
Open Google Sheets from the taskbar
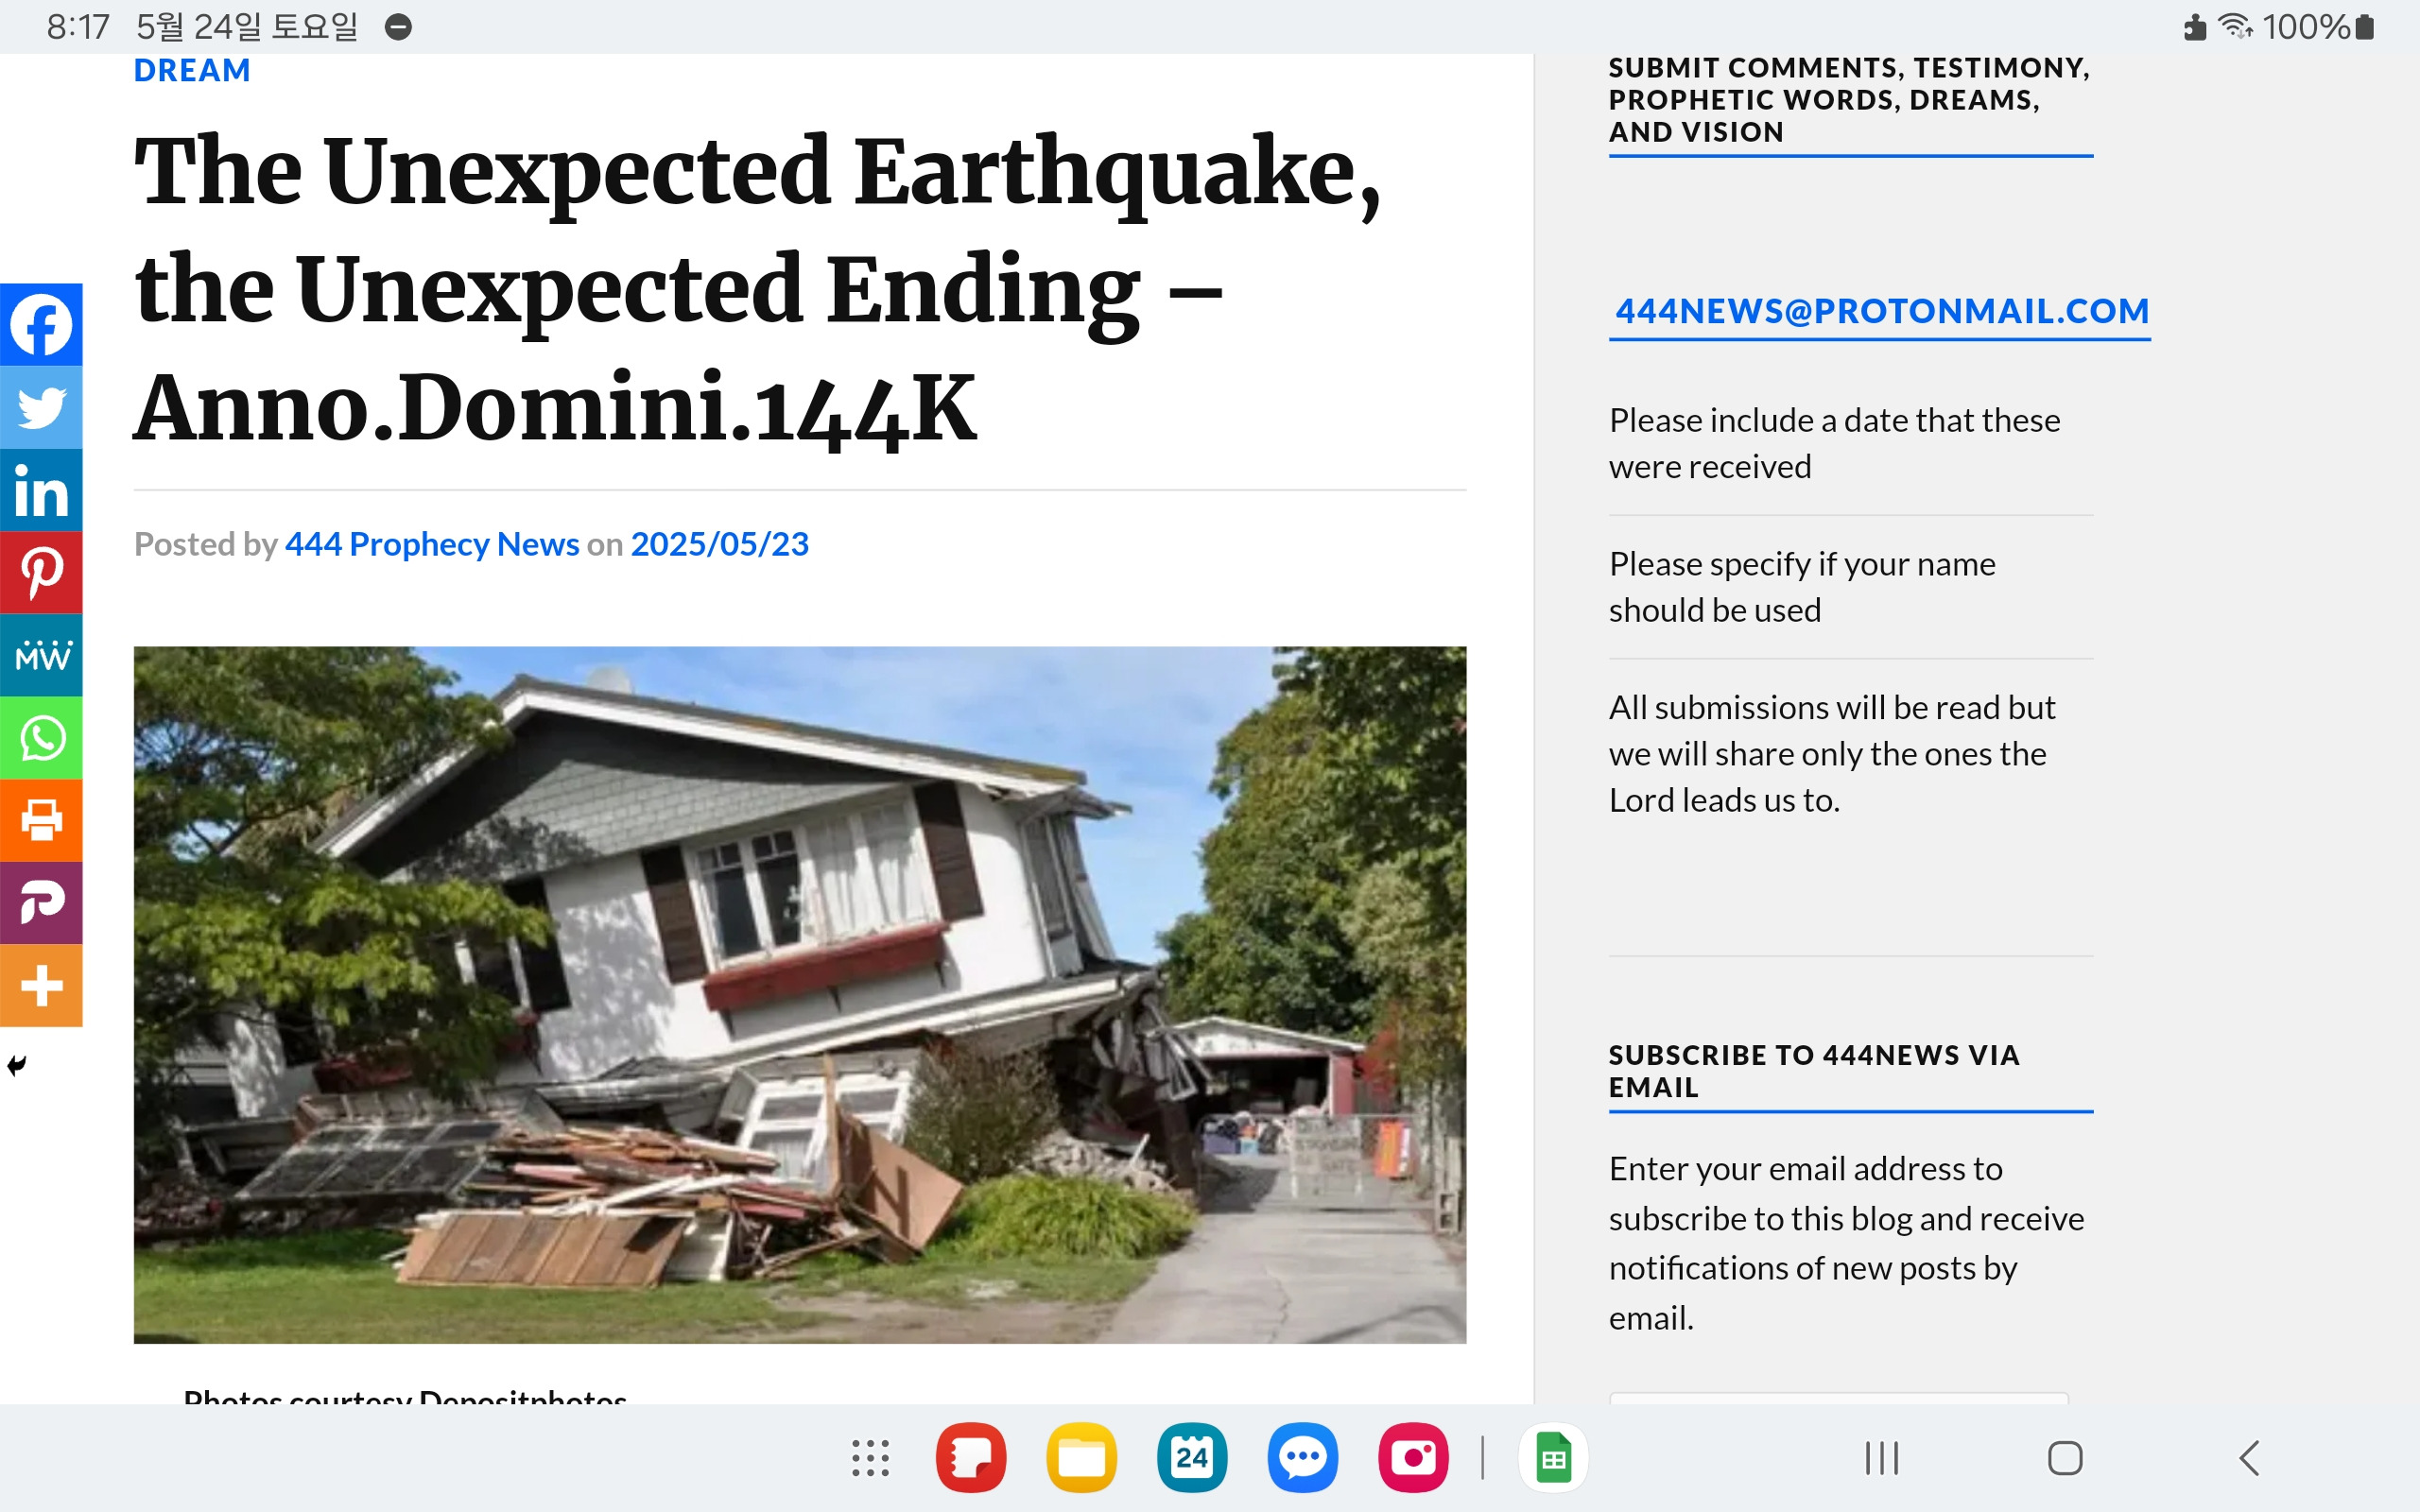pos(1553,1458)
